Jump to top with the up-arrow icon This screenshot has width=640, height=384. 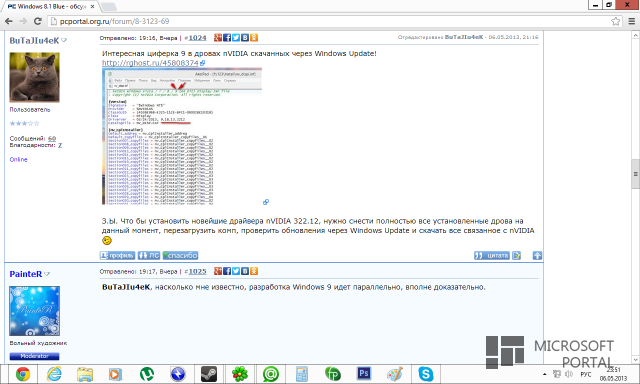pyautogui.click(x=537, y=255)
